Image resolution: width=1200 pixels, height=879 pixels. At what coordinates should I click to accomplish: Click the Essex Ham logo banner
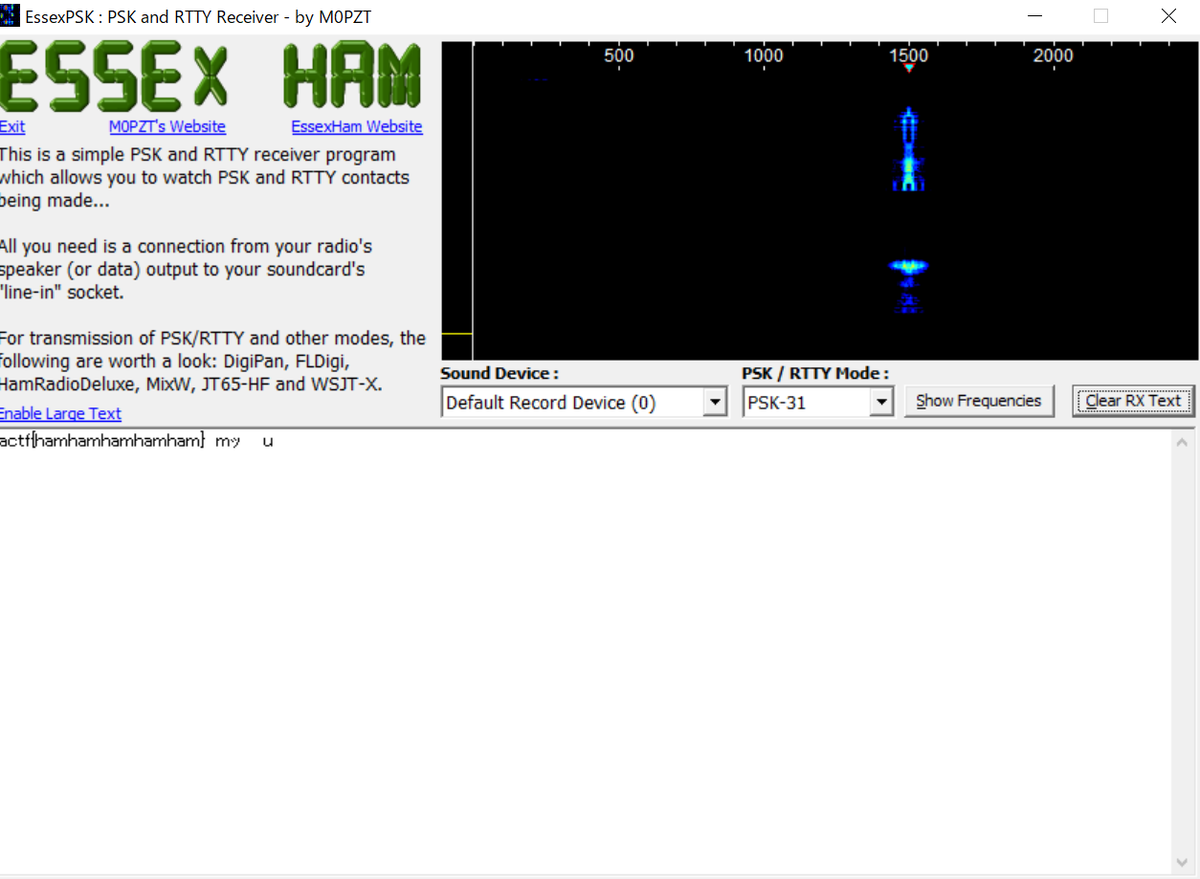click(x=211, y=78)
